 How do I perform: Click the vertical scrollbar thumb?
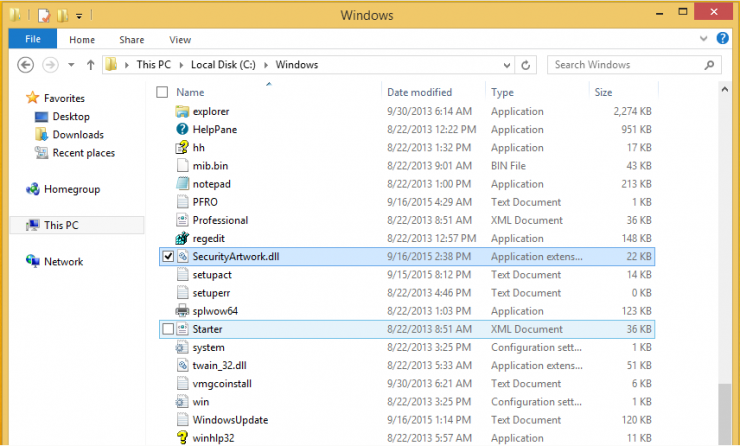[x=724, y=414]
